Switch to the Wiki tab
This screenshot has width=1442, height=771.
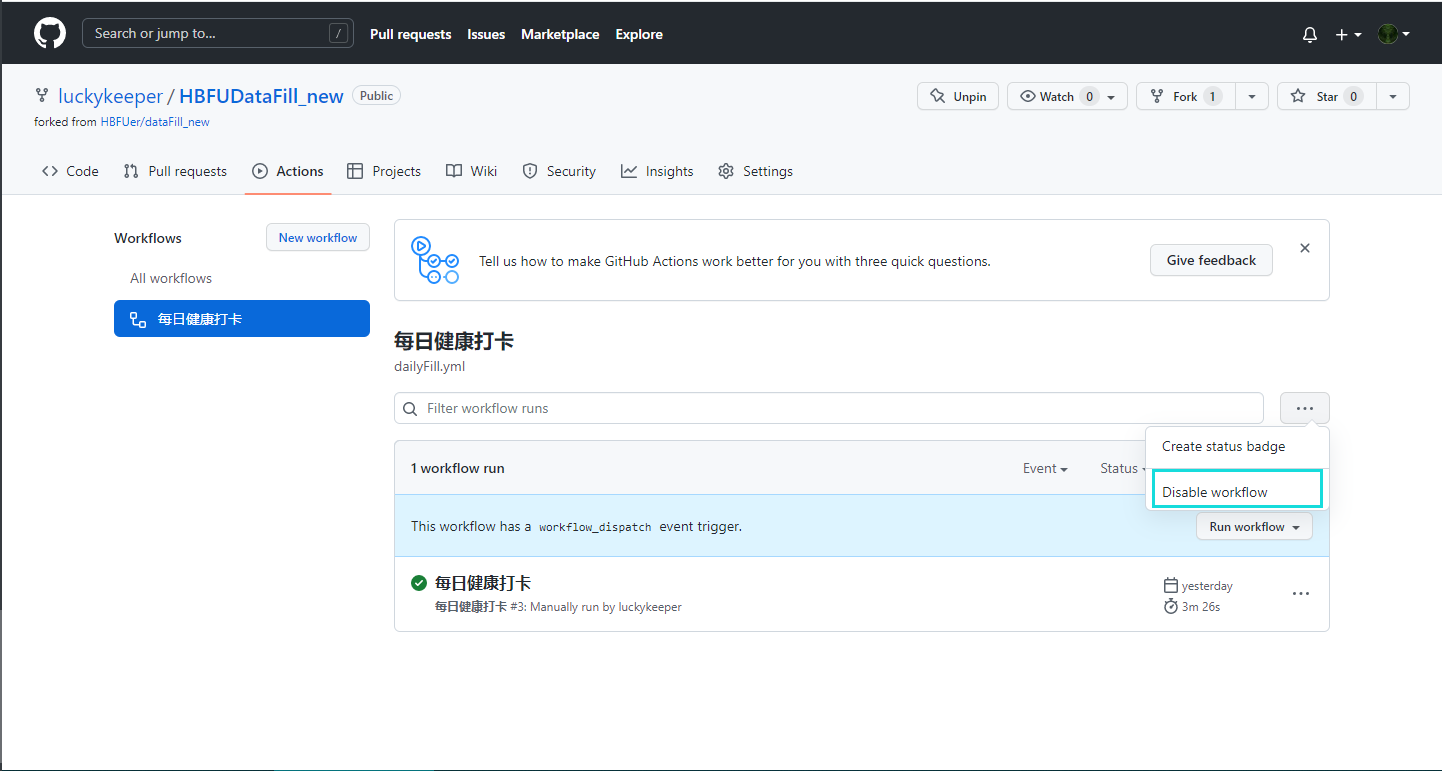[471, 171]
